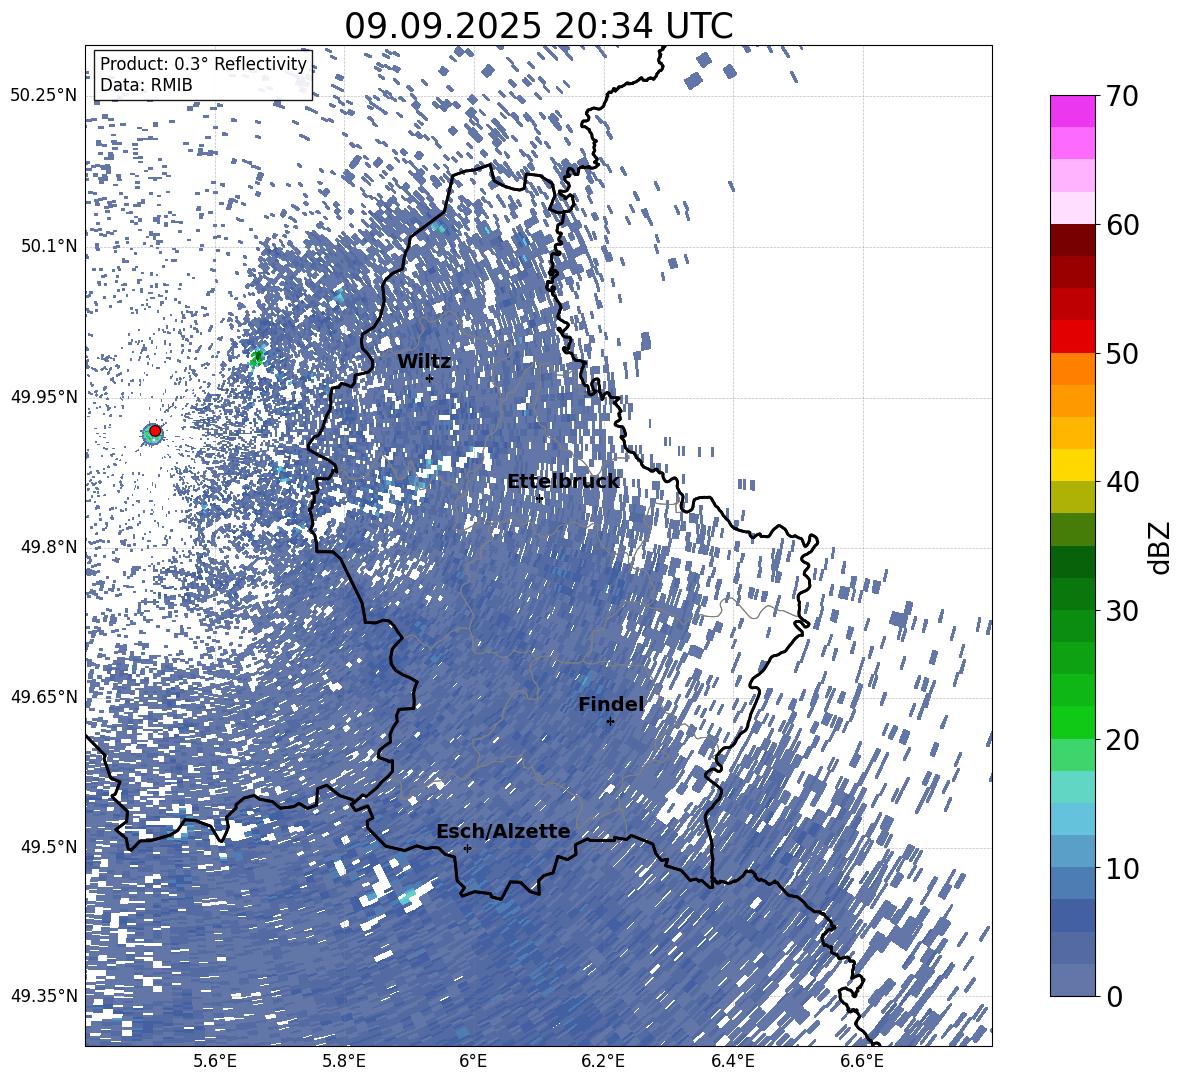Click the yellow 40 dBZ colorbar segment
This screenshot has width=1184, height=1081.
(1073, 465)
